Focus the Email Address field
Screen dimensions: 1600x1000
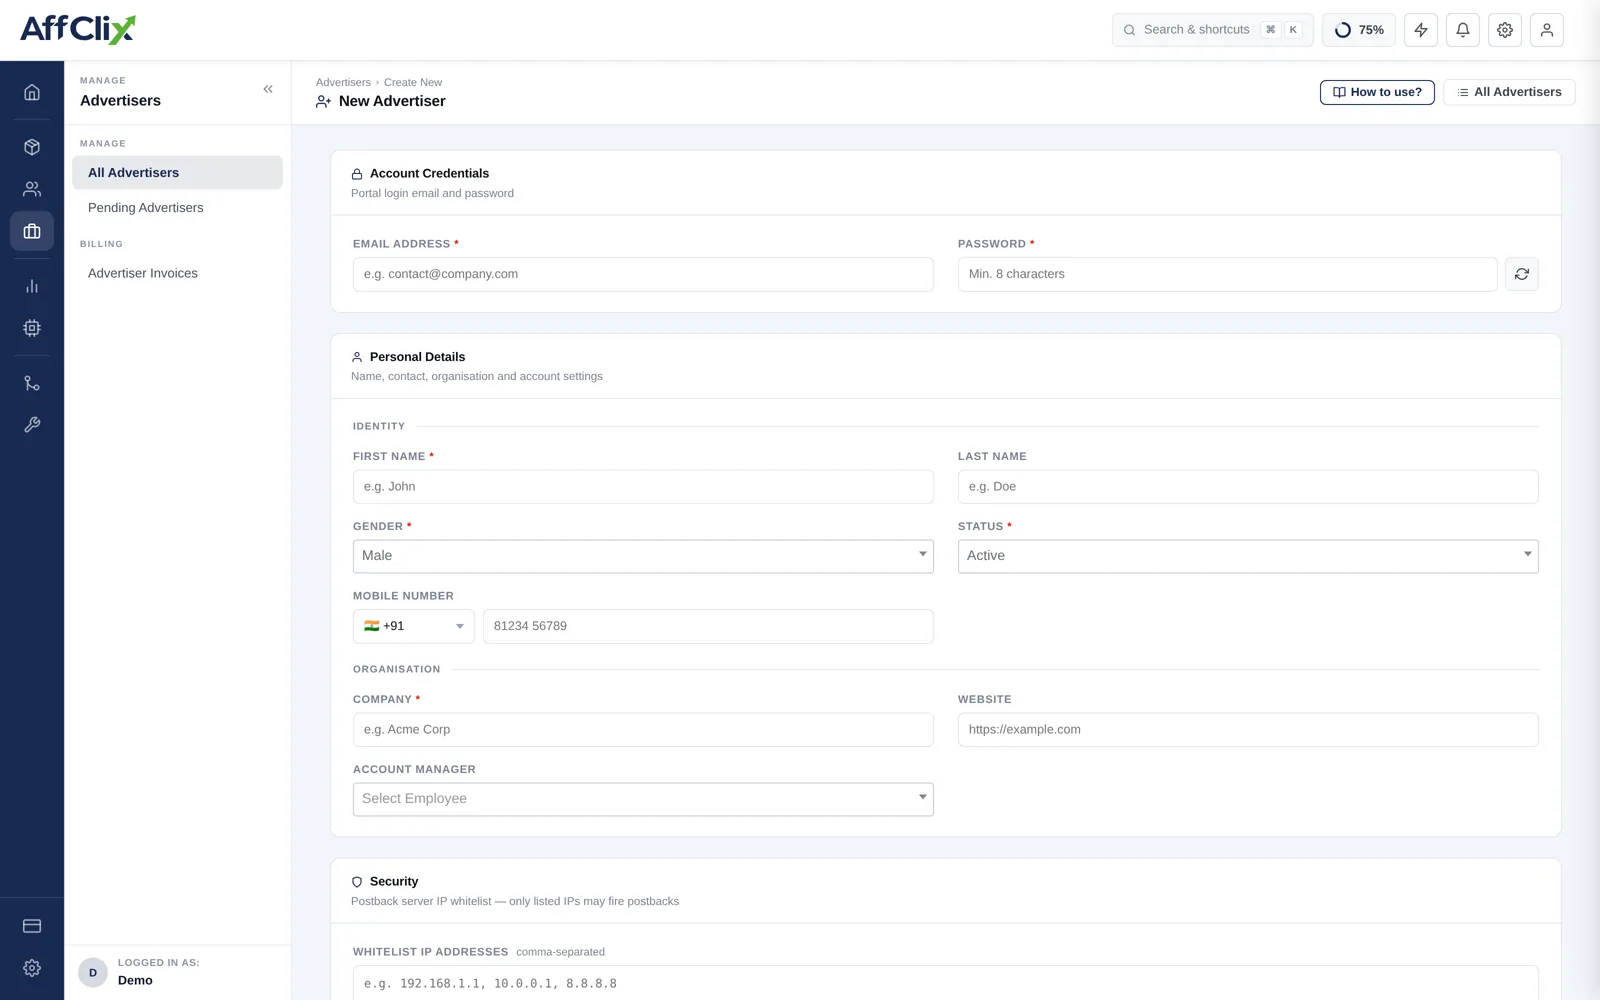tap(643, 274)
